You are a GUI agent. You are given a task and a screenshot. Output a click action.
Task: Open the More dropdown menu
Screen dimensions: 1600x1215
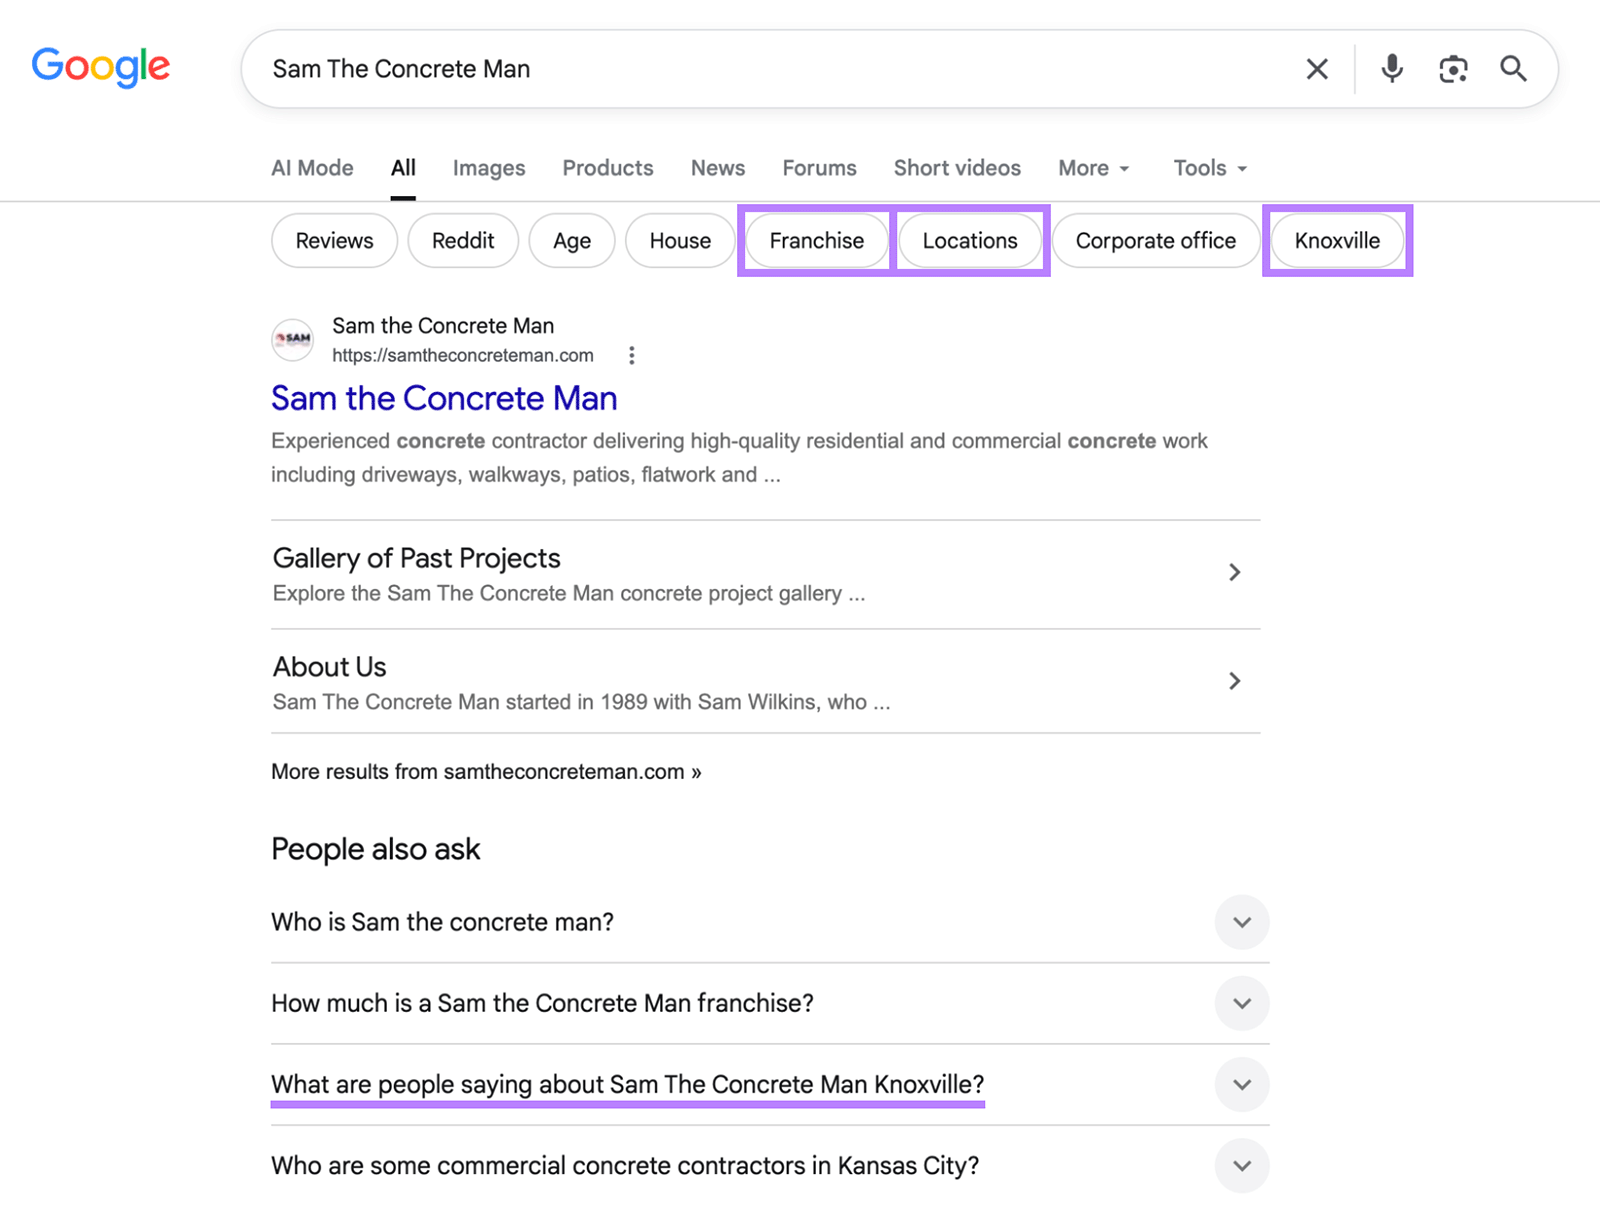pos(1094,168)
